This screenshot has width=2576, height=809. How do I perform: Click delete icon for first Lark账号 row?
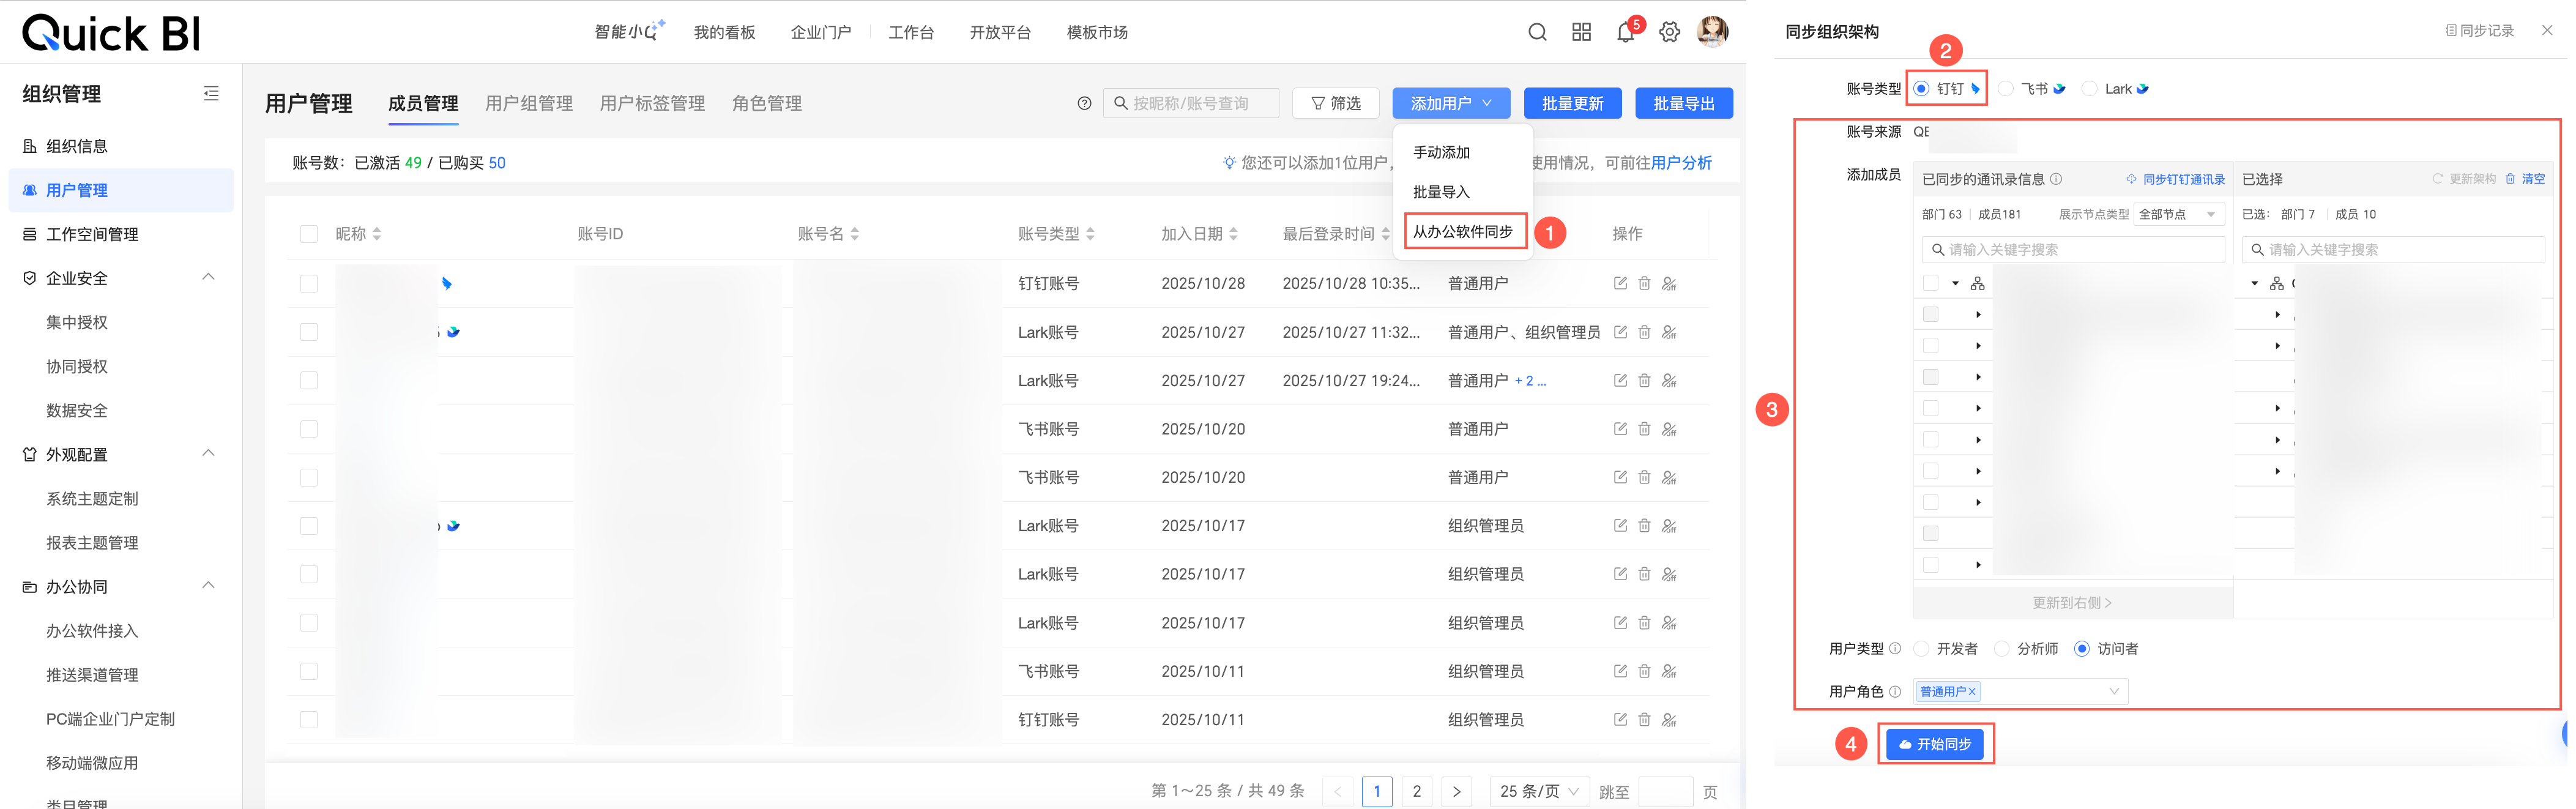coord(1644,332)
